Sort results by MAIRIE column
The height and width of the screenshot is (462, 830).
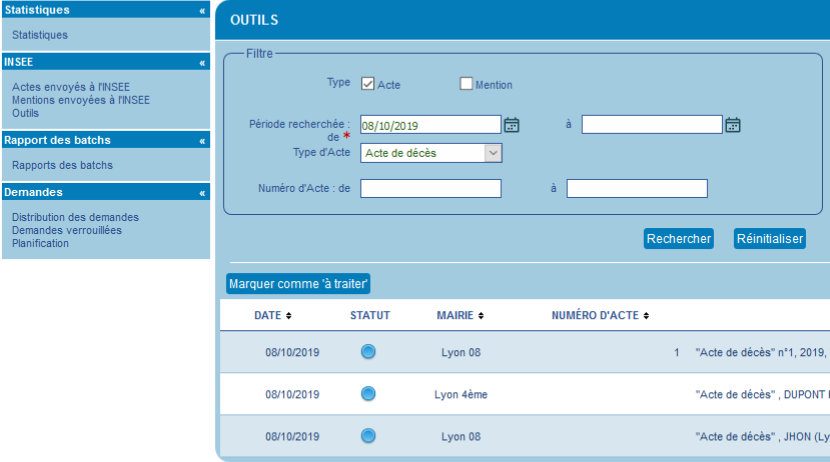click(461, 316)
